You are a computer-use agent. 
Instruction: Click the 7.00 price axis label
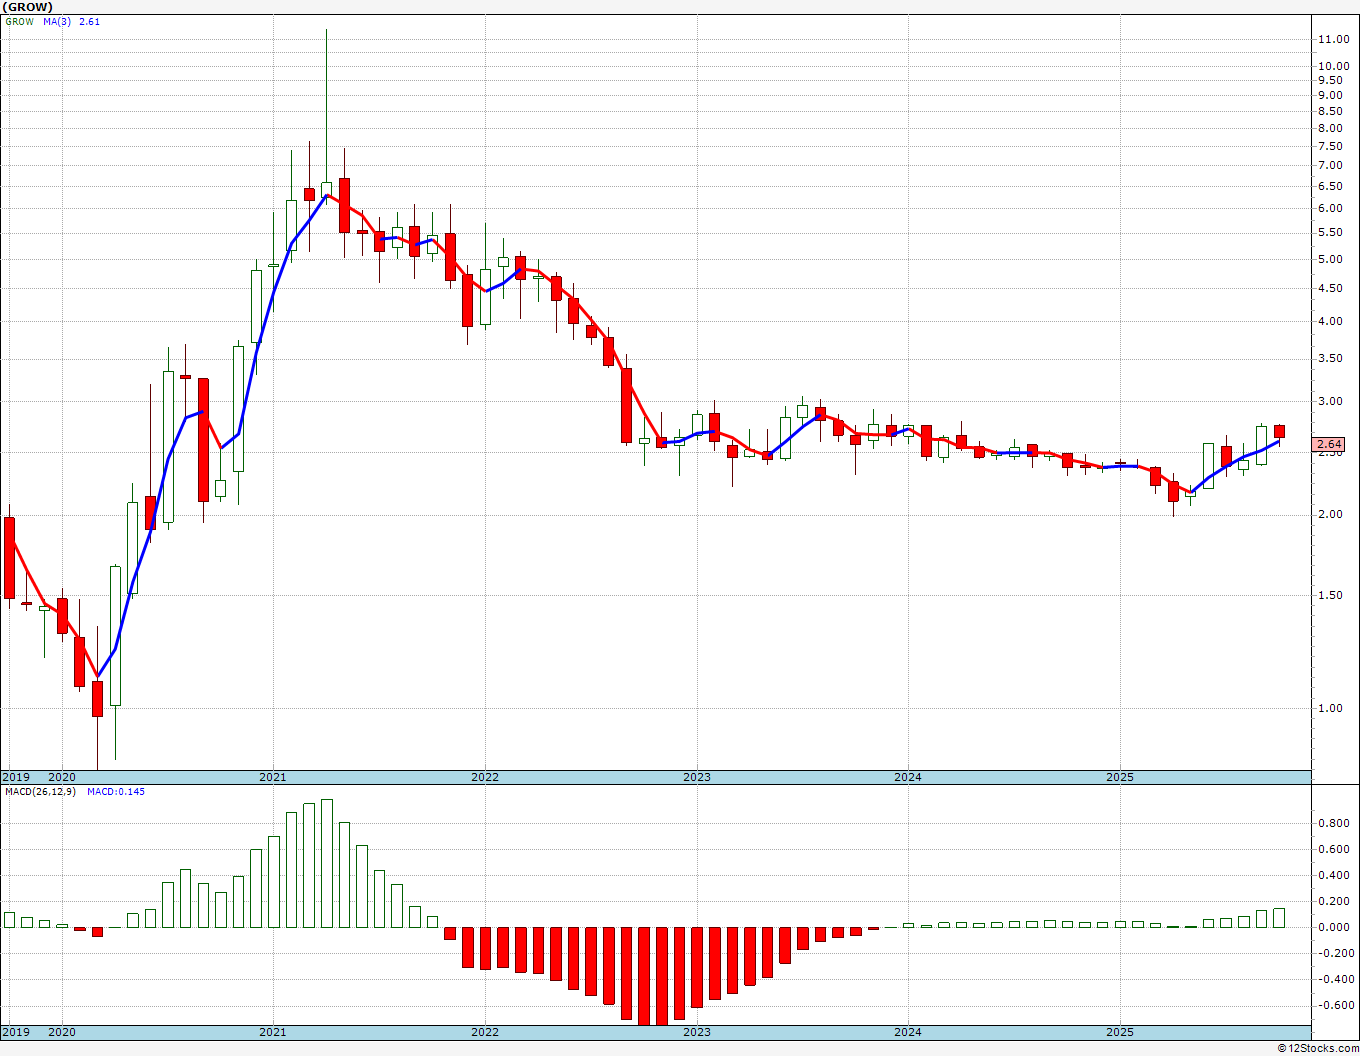click(x=1329, y=166)
